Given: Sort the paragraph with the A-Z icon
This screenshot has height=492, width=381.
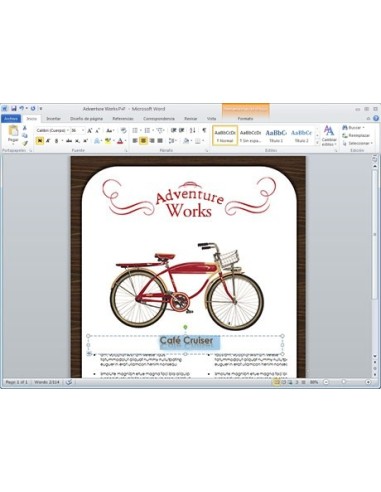Looking at the screenshot, I should 193,130.
